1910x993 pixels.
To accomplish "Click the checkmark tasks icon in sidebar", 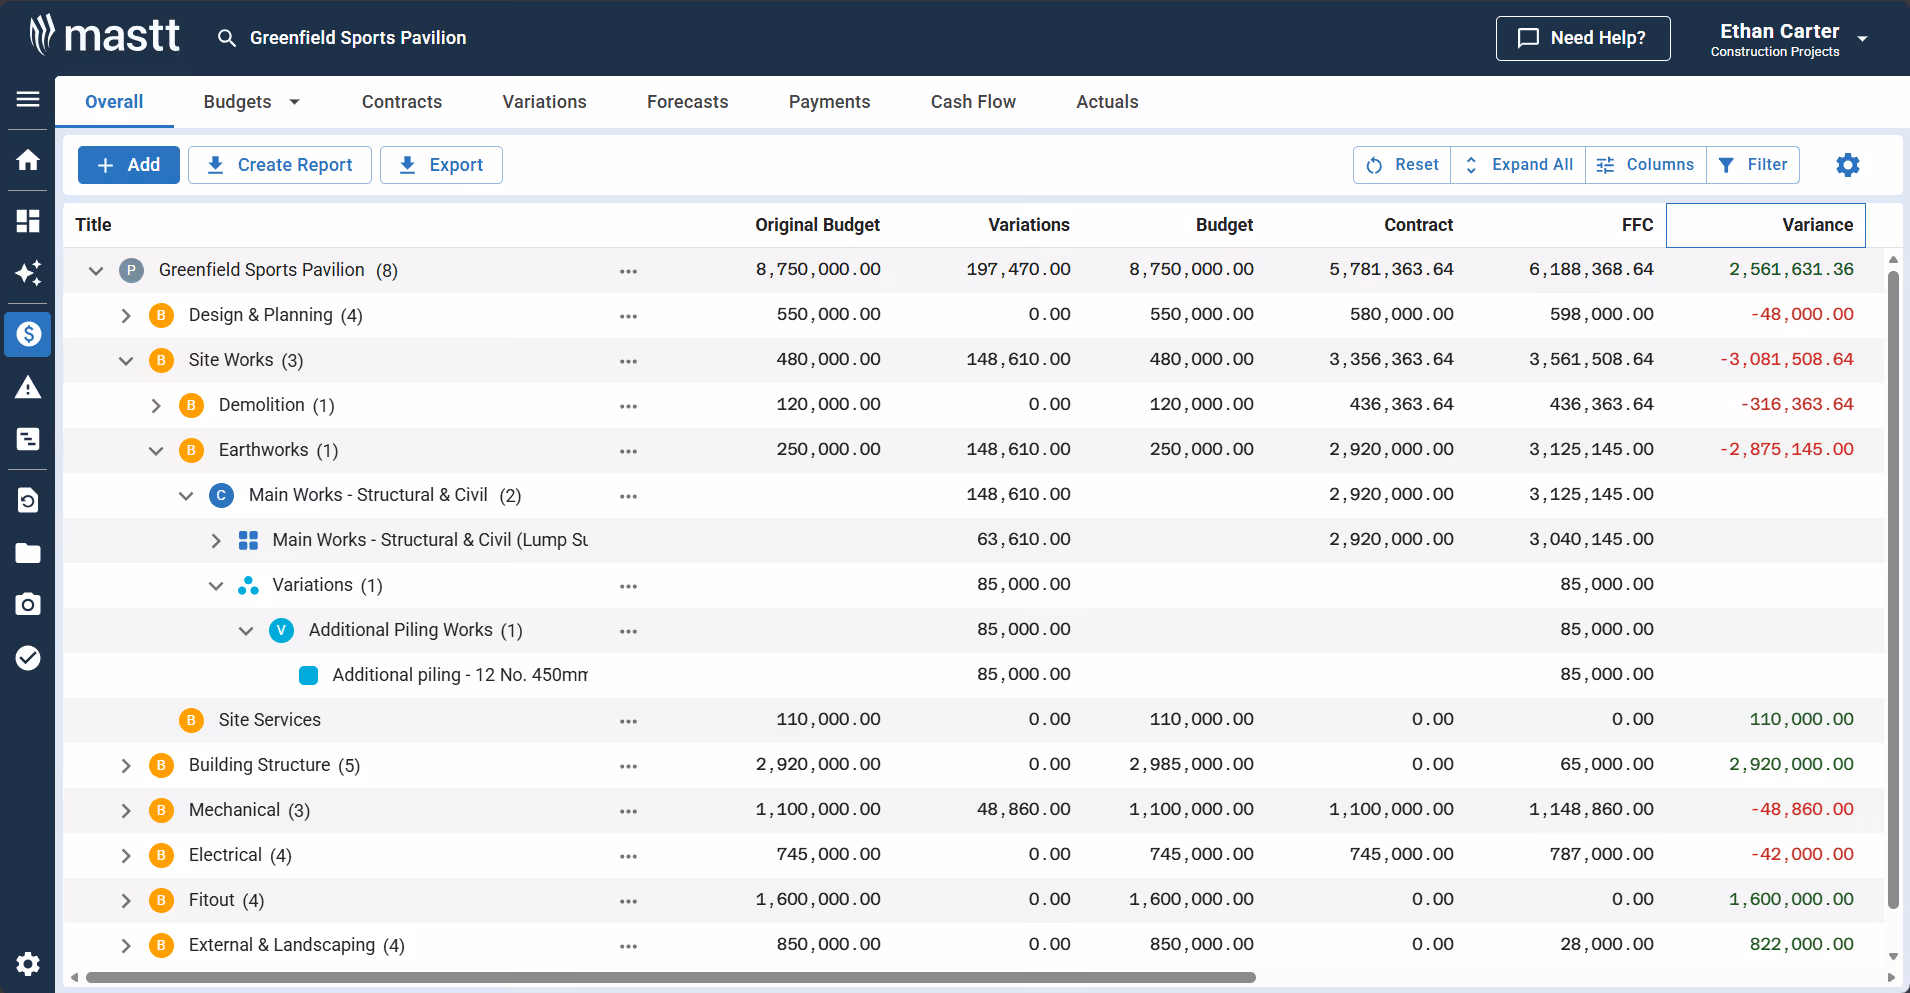I will (x=27, y=657).
